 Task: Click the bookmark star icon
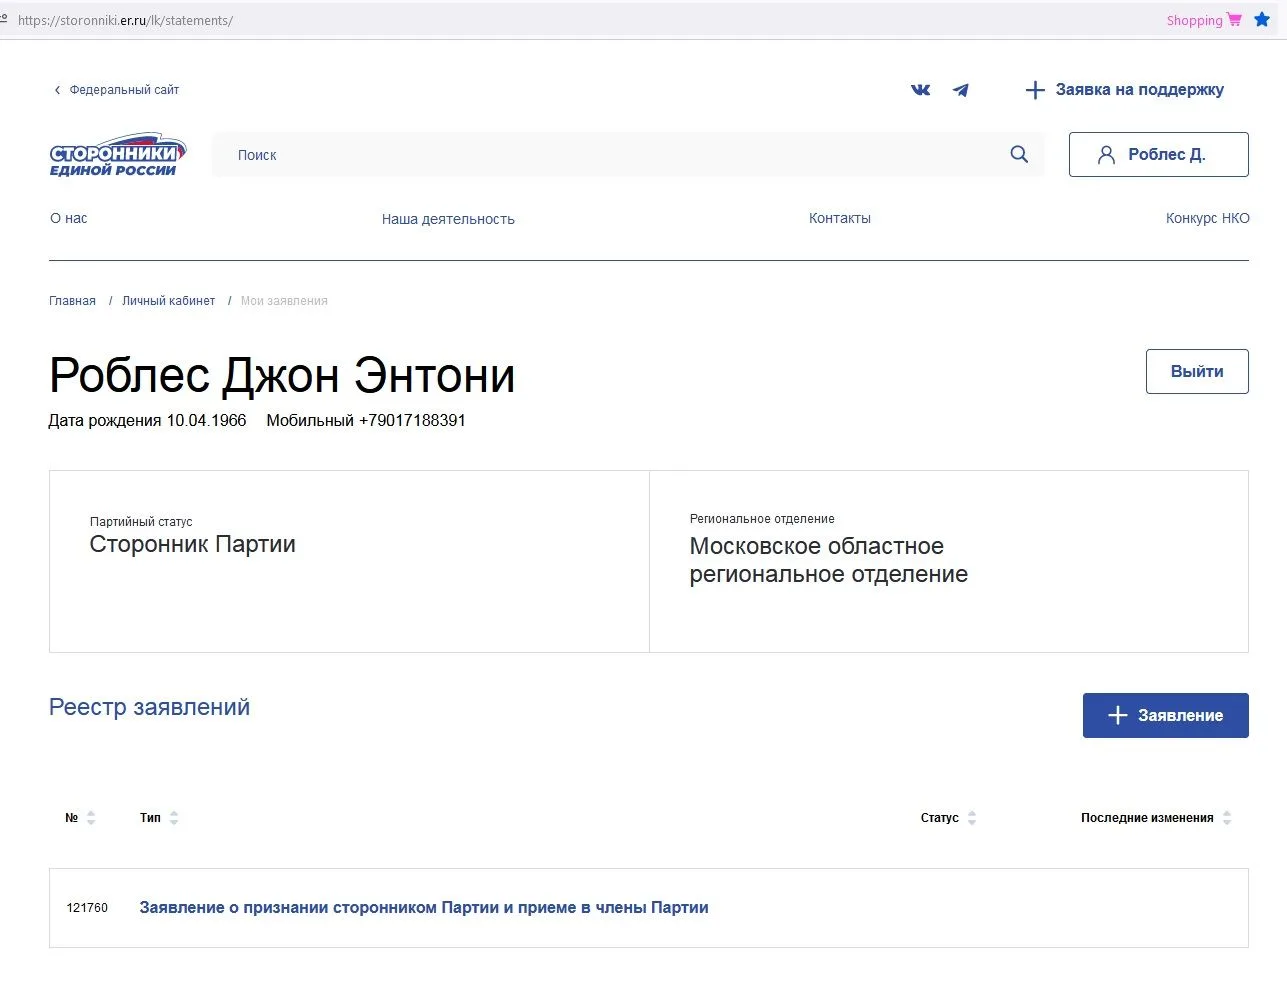coord(1262,20)
